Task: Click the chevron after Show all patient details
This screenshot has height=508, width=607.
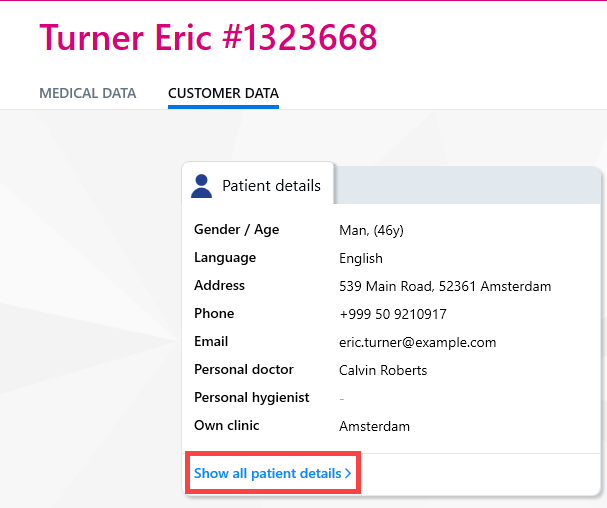Action: point(348,473)
